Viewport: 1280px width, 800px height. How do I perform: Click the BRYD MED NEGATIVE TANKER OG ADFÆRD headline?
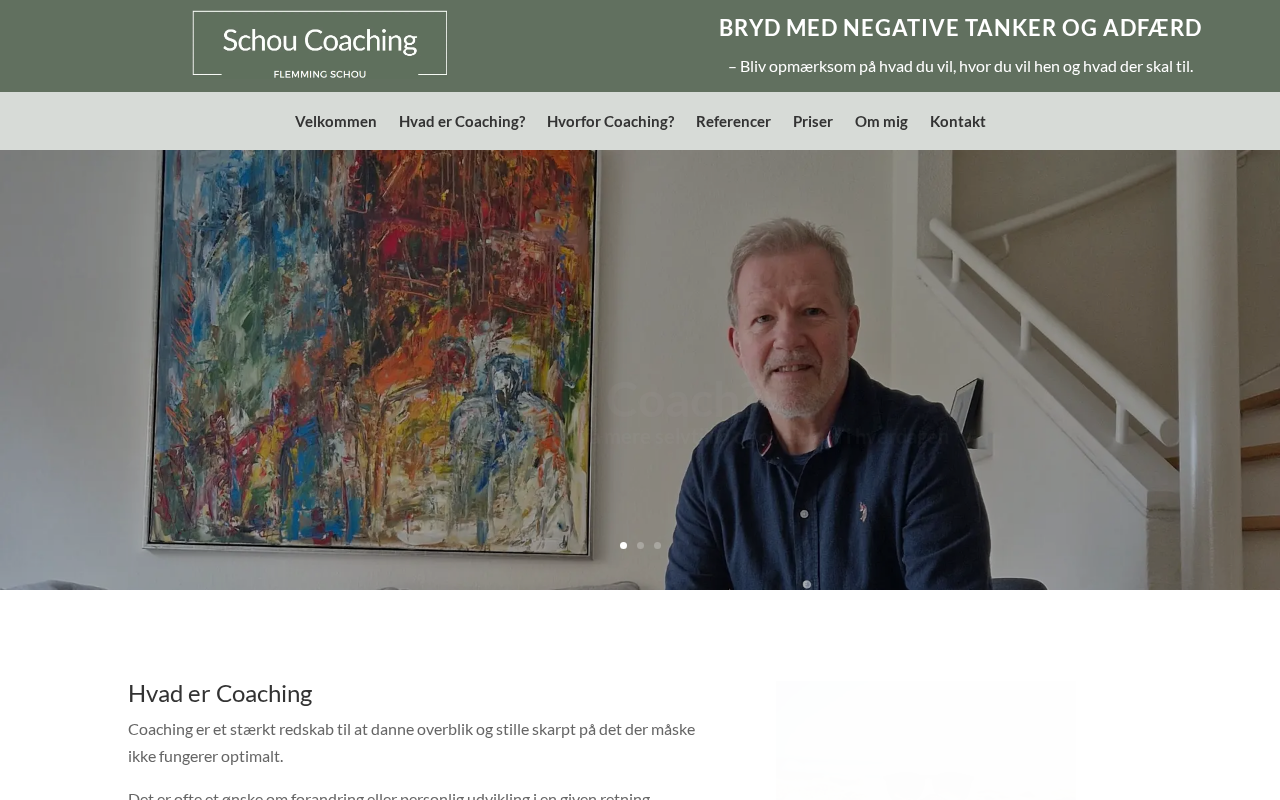click(x=960, y=28)
